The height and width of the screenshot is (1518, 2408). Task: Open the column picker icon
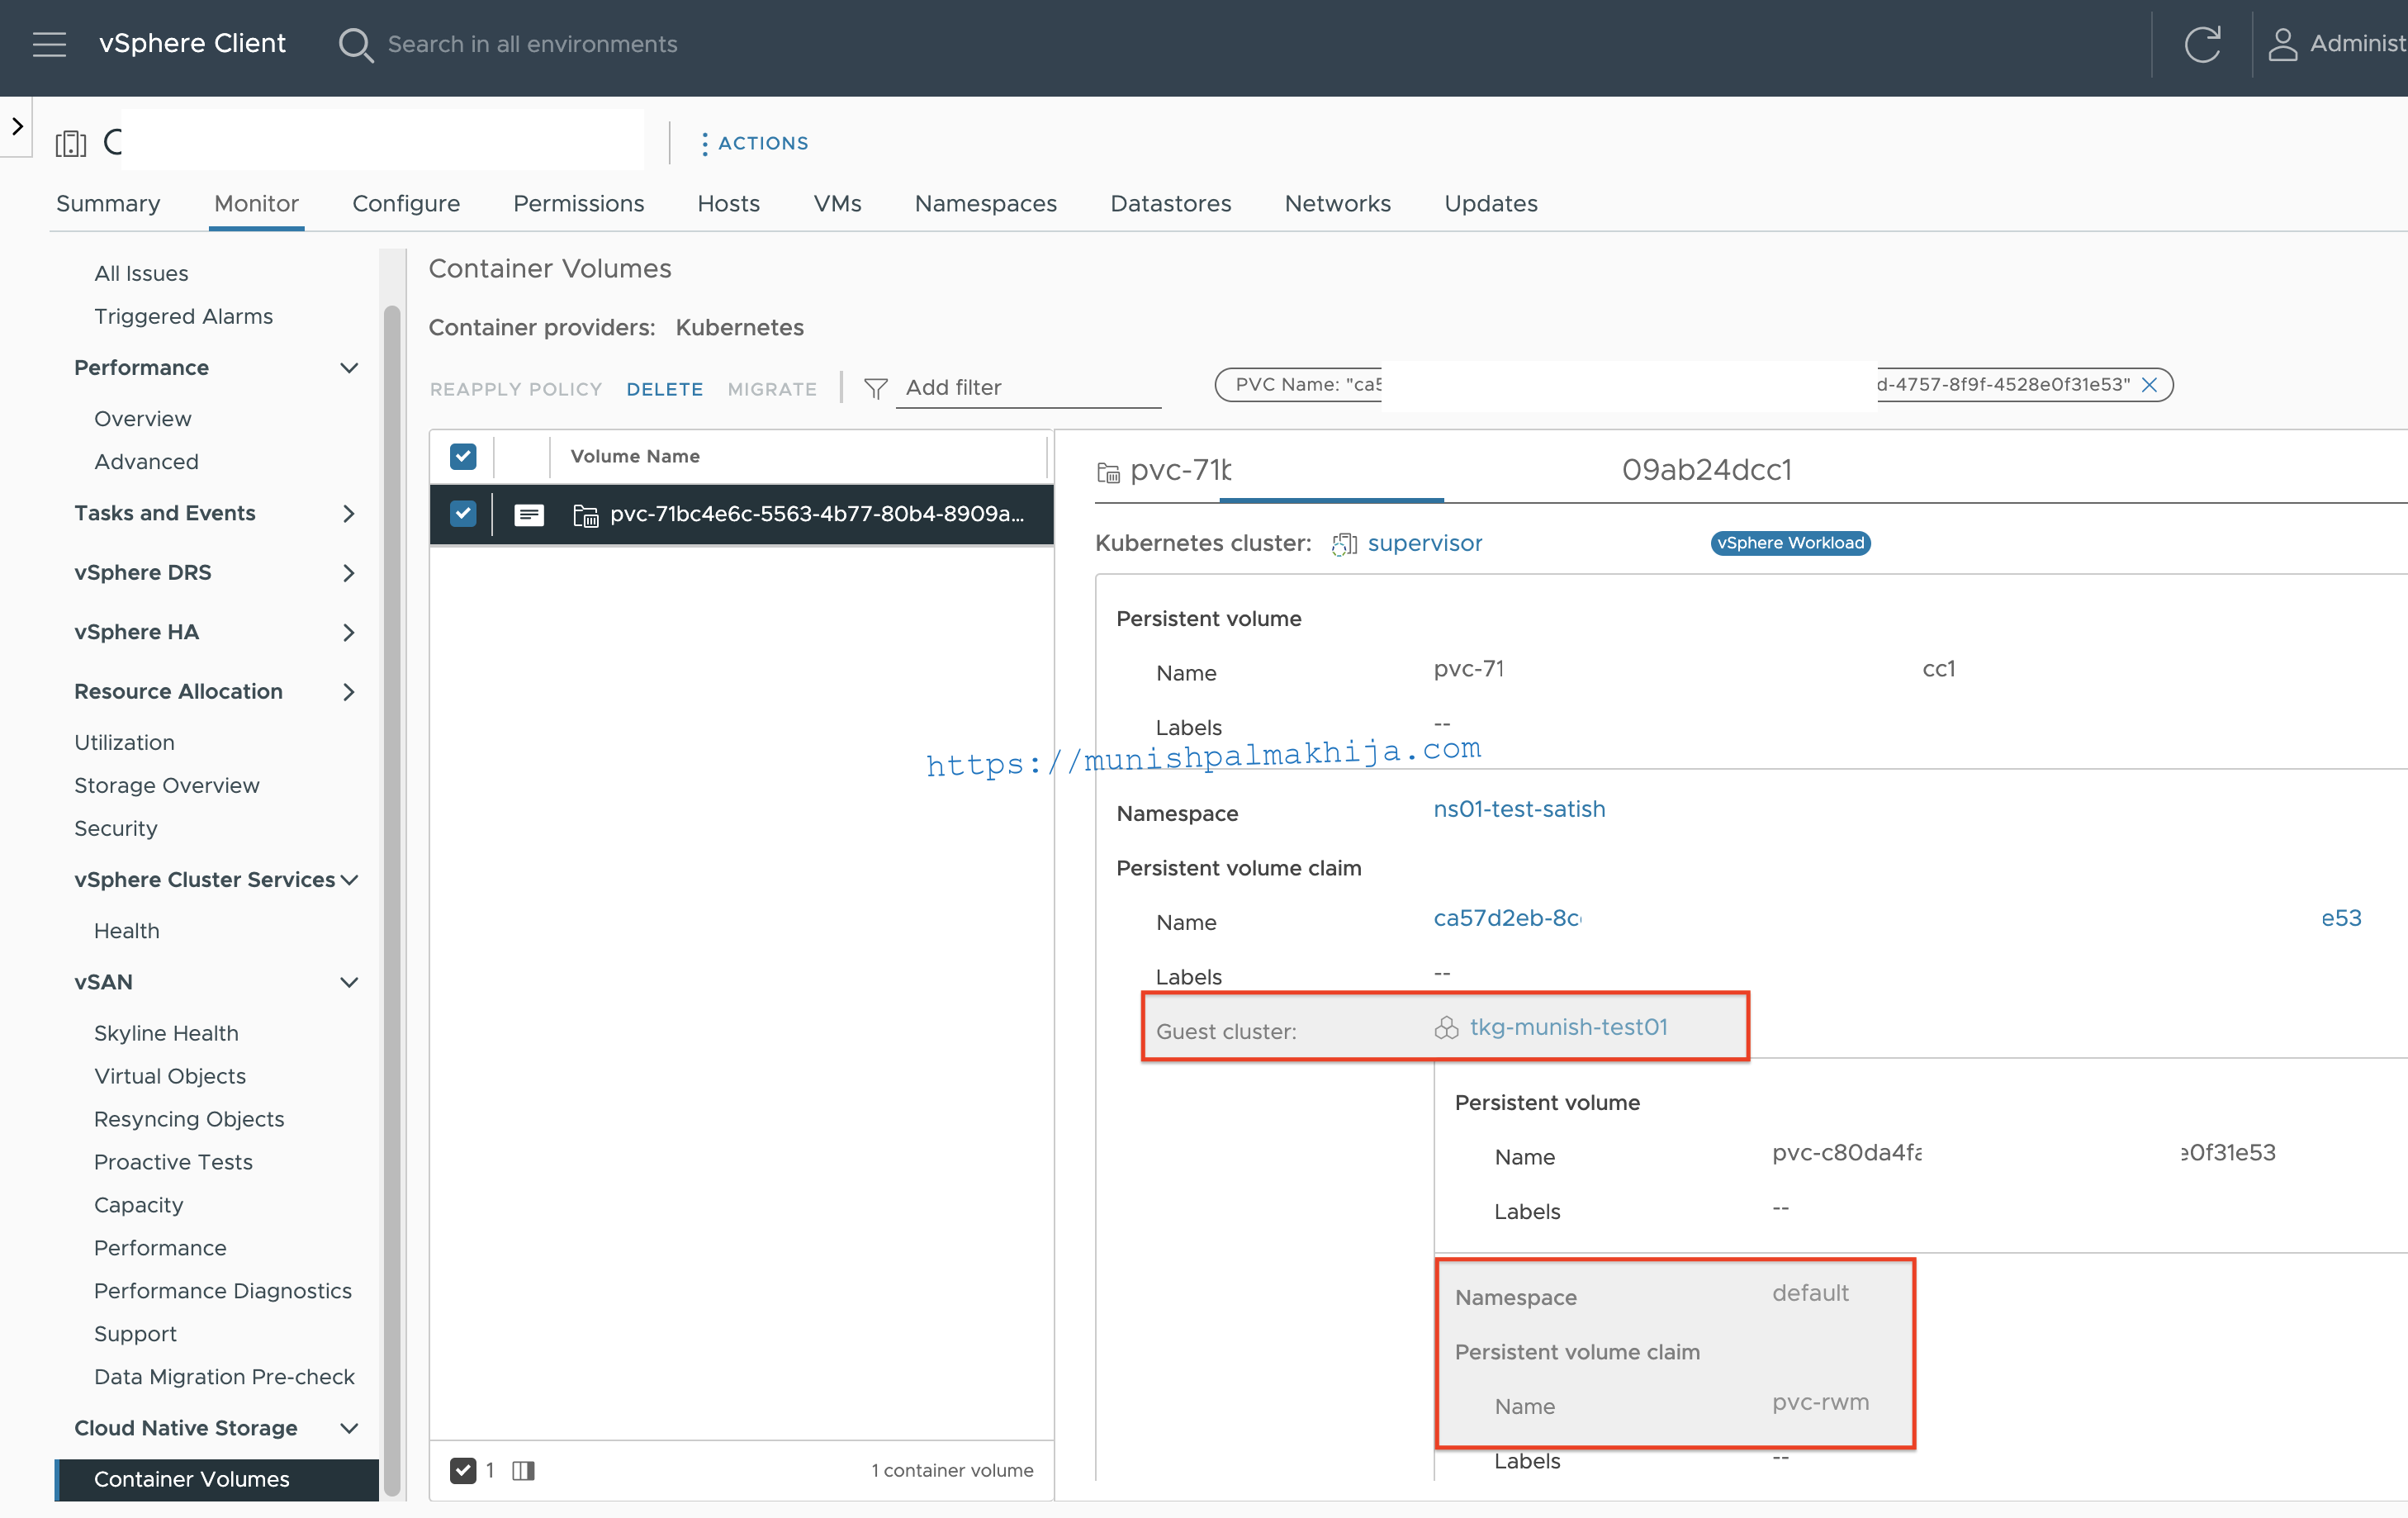523,1470
